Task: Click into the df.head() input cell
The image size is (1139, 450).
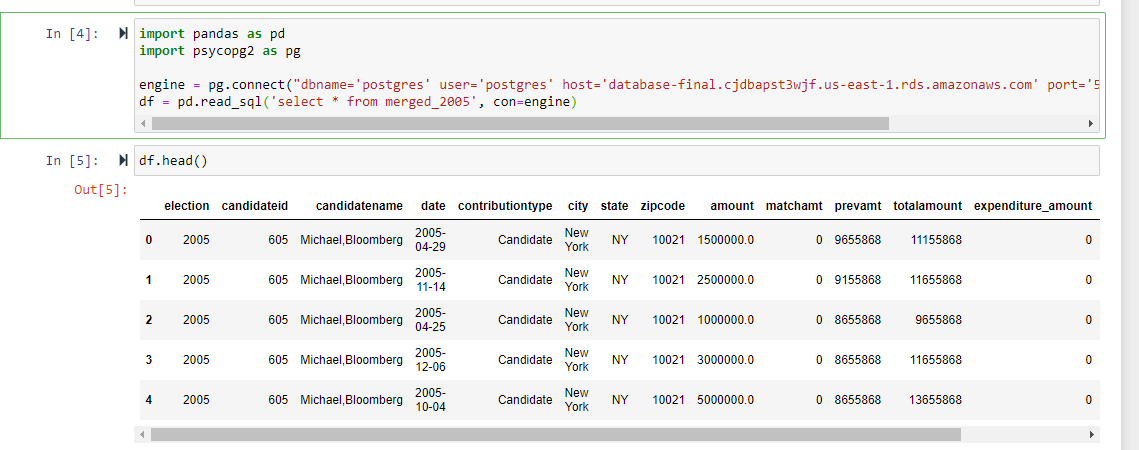Action: [617, 160]
